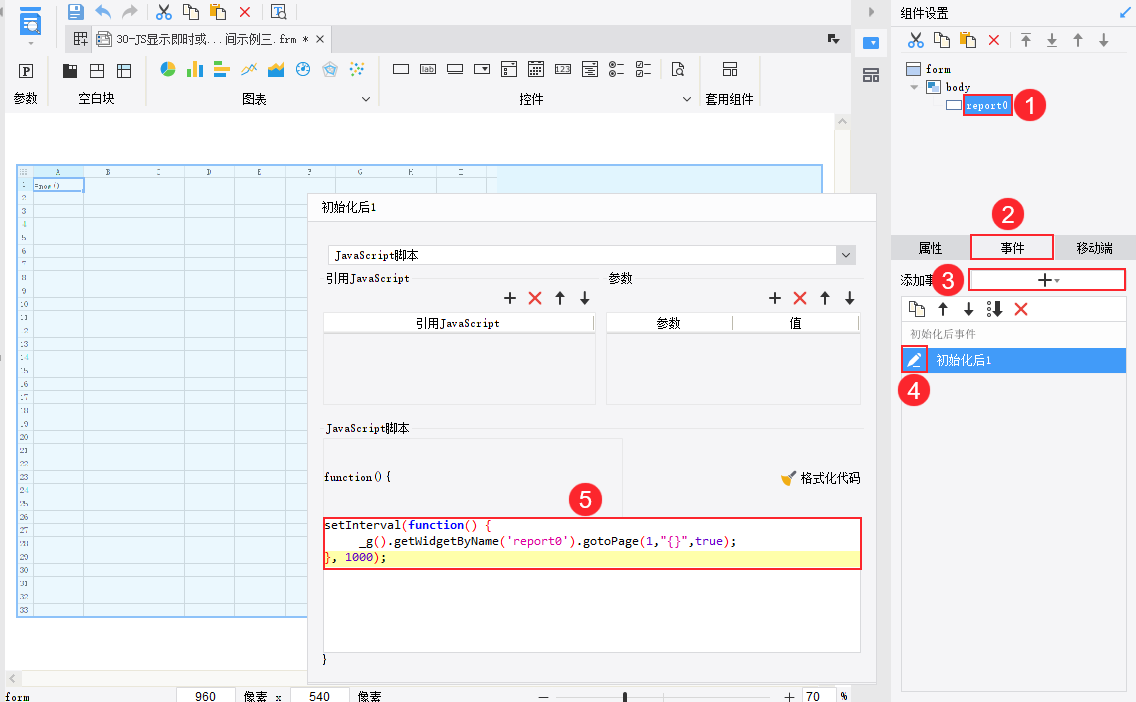
Task: Click the 格式化代码 button
Action: pos(820,478)
